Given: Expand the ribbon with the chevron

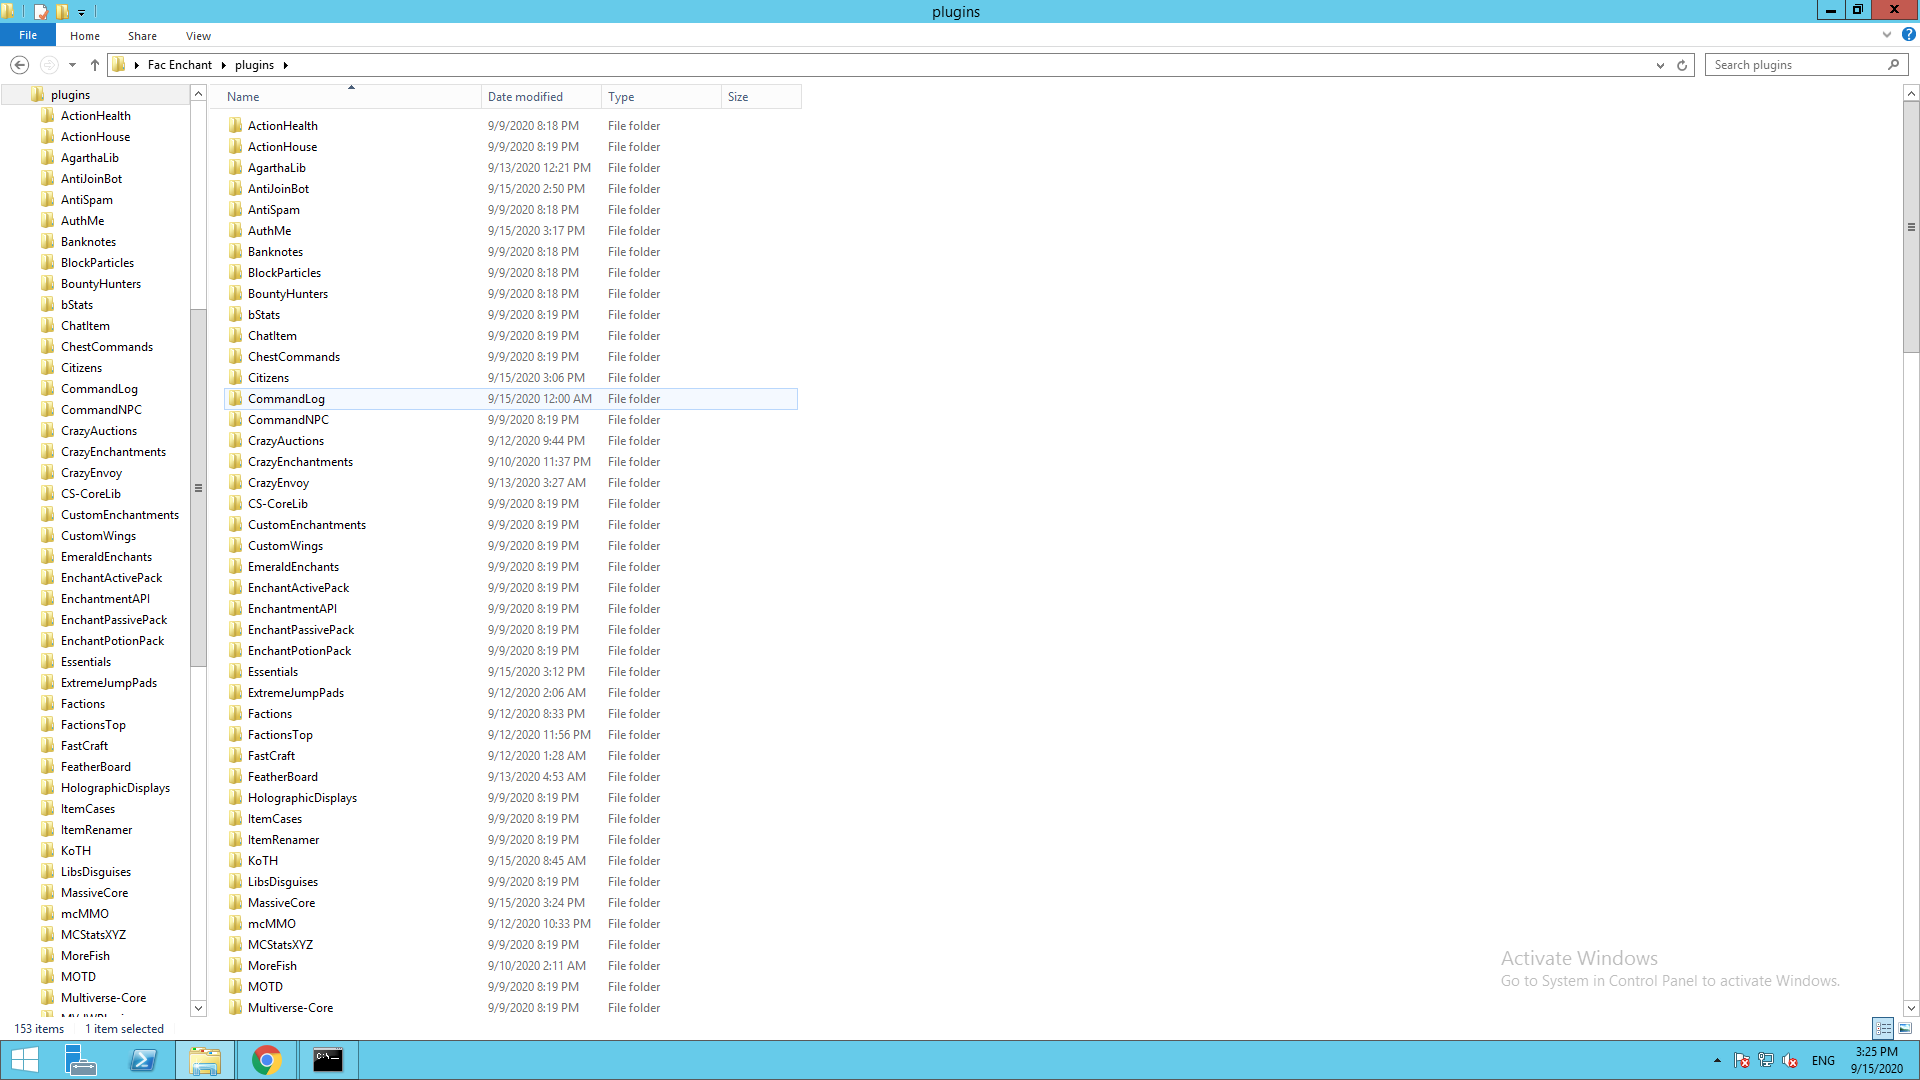Looking at the screenshot, I should [x=1887, y=34].
